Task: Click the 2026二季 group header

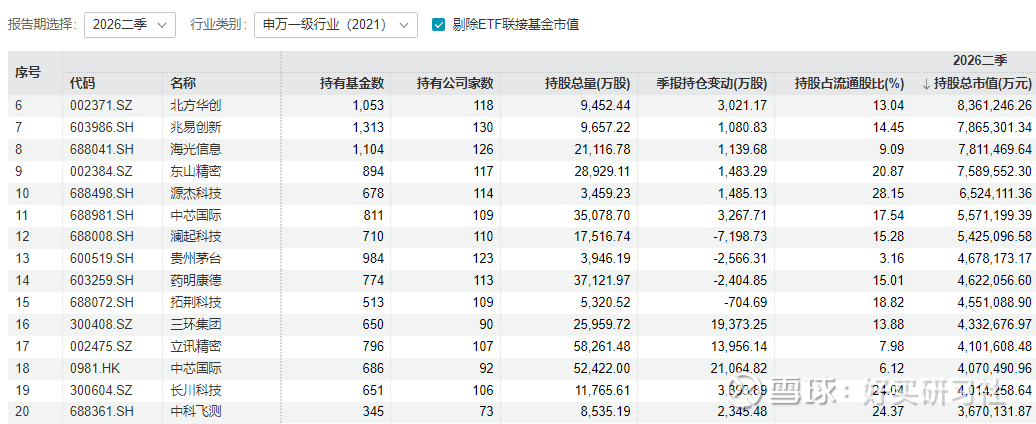Action: tap(980, 61)
